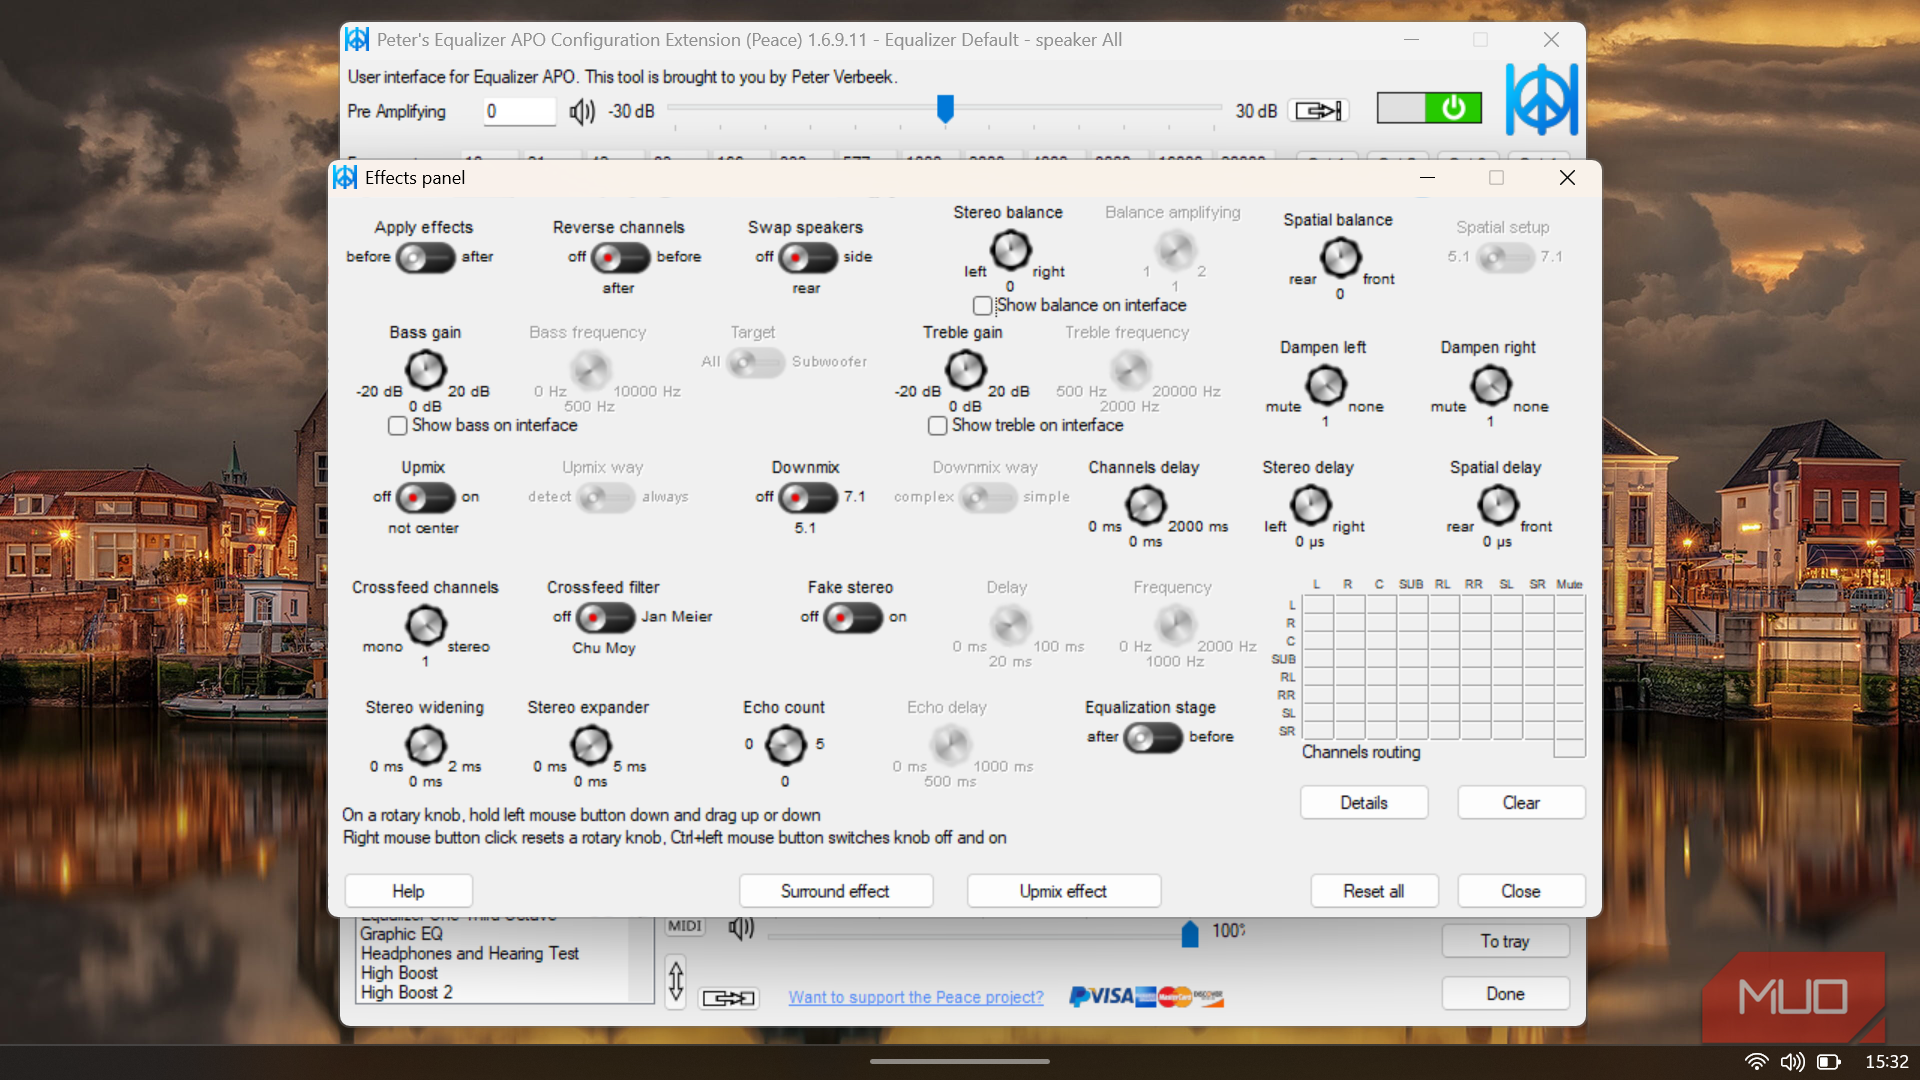Click the Channels delay knob

(x=1146, y=505)
